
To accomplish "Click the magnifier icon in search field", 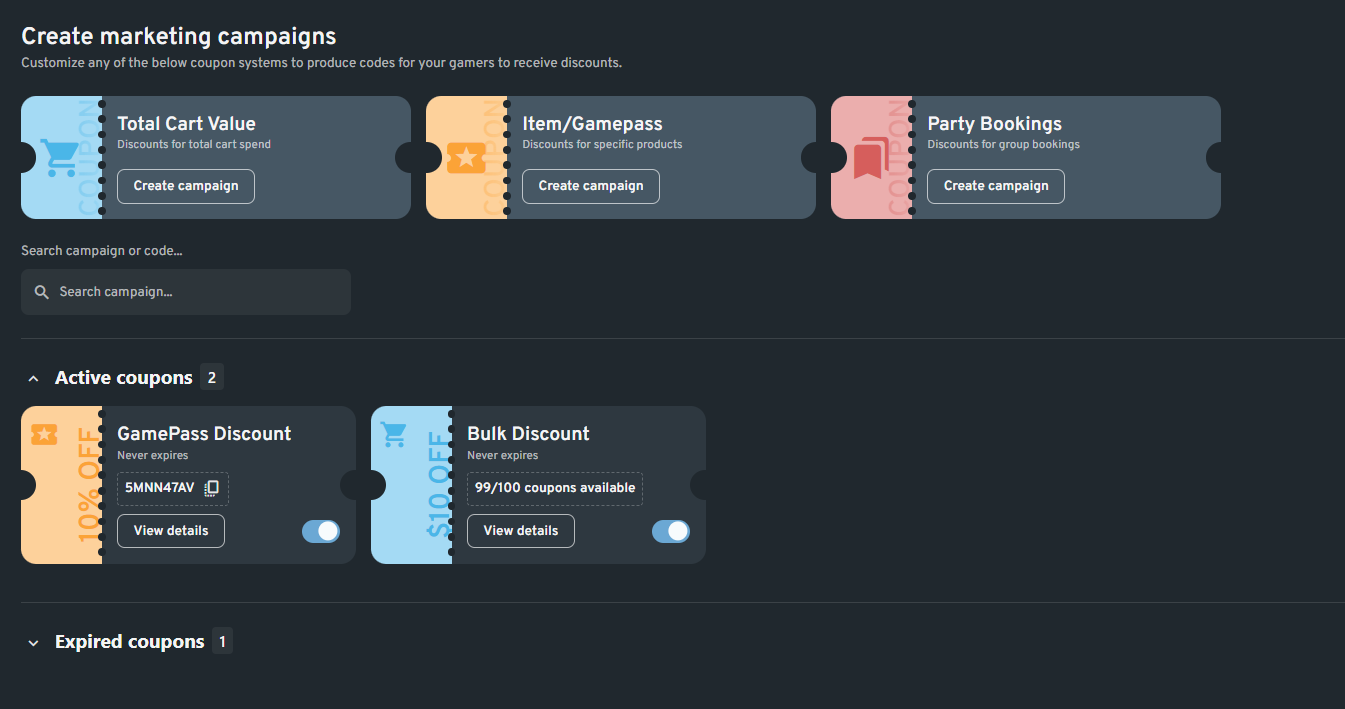I will point(42,292).
